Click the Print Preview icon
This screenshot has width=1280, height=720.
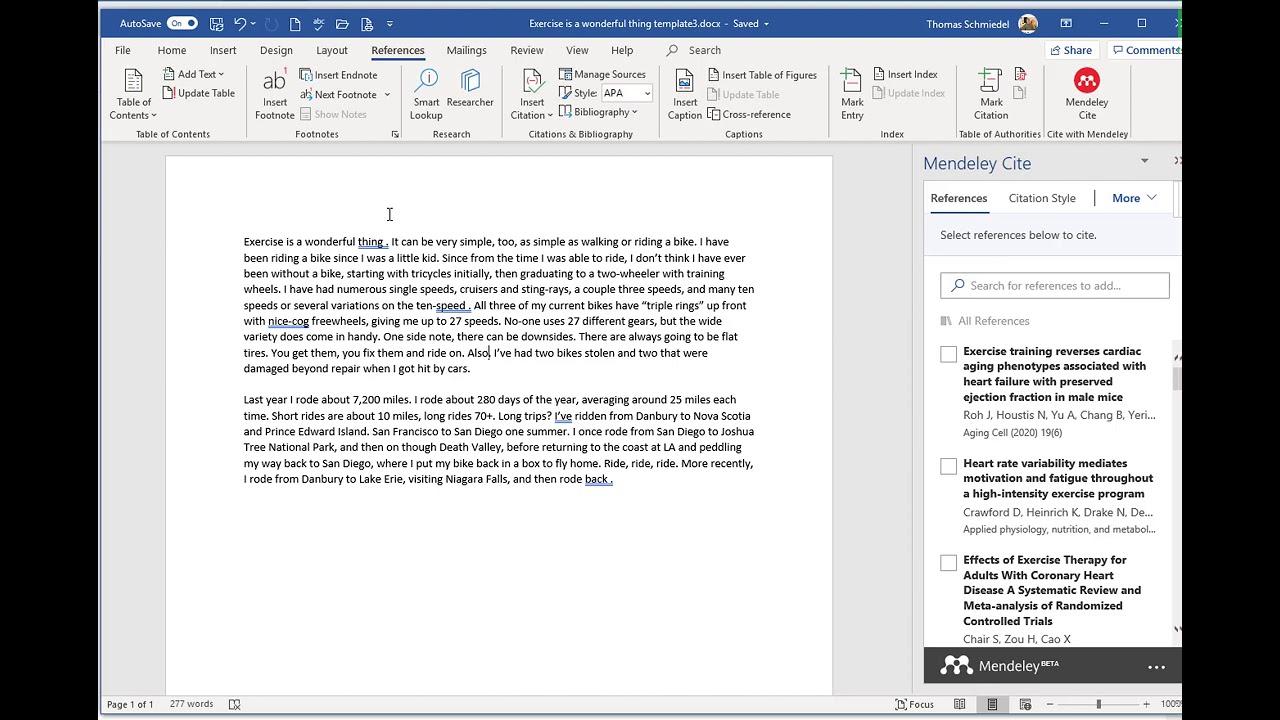(367, 23)
